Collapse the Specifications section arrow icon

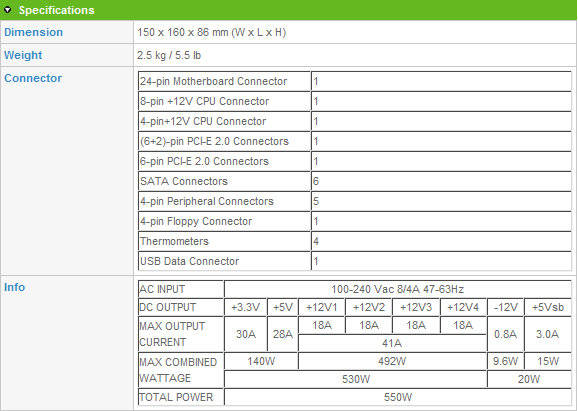[x=8, y=10]
